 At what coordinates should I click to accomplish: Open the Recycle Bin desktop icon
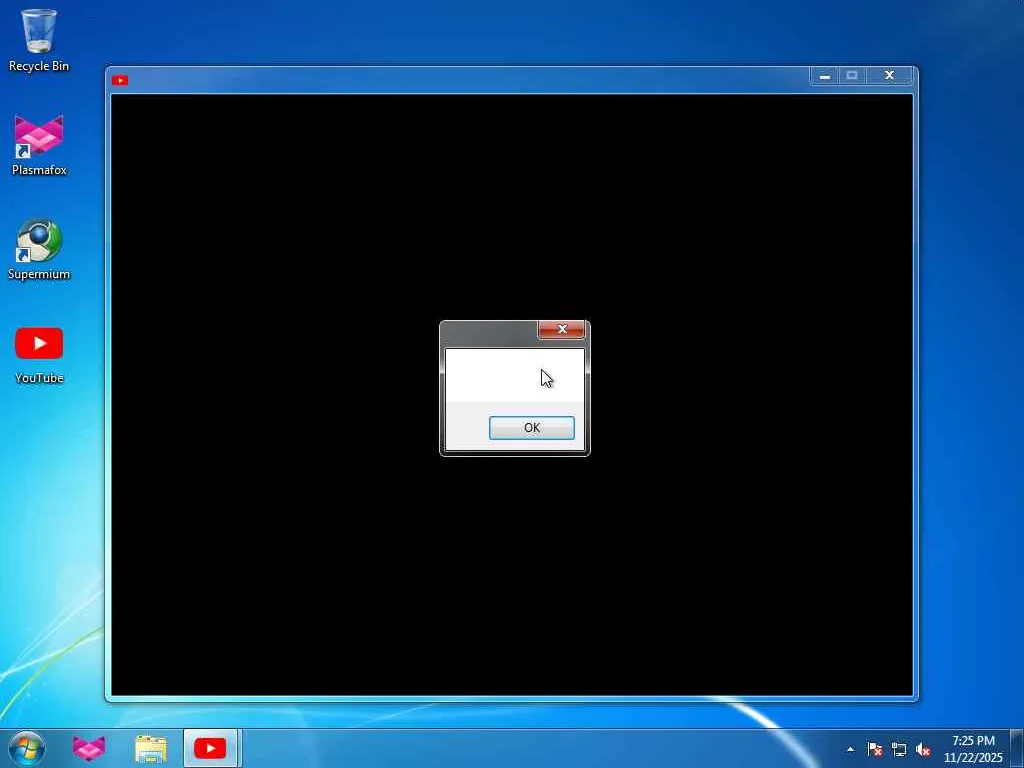coord(39,40)
